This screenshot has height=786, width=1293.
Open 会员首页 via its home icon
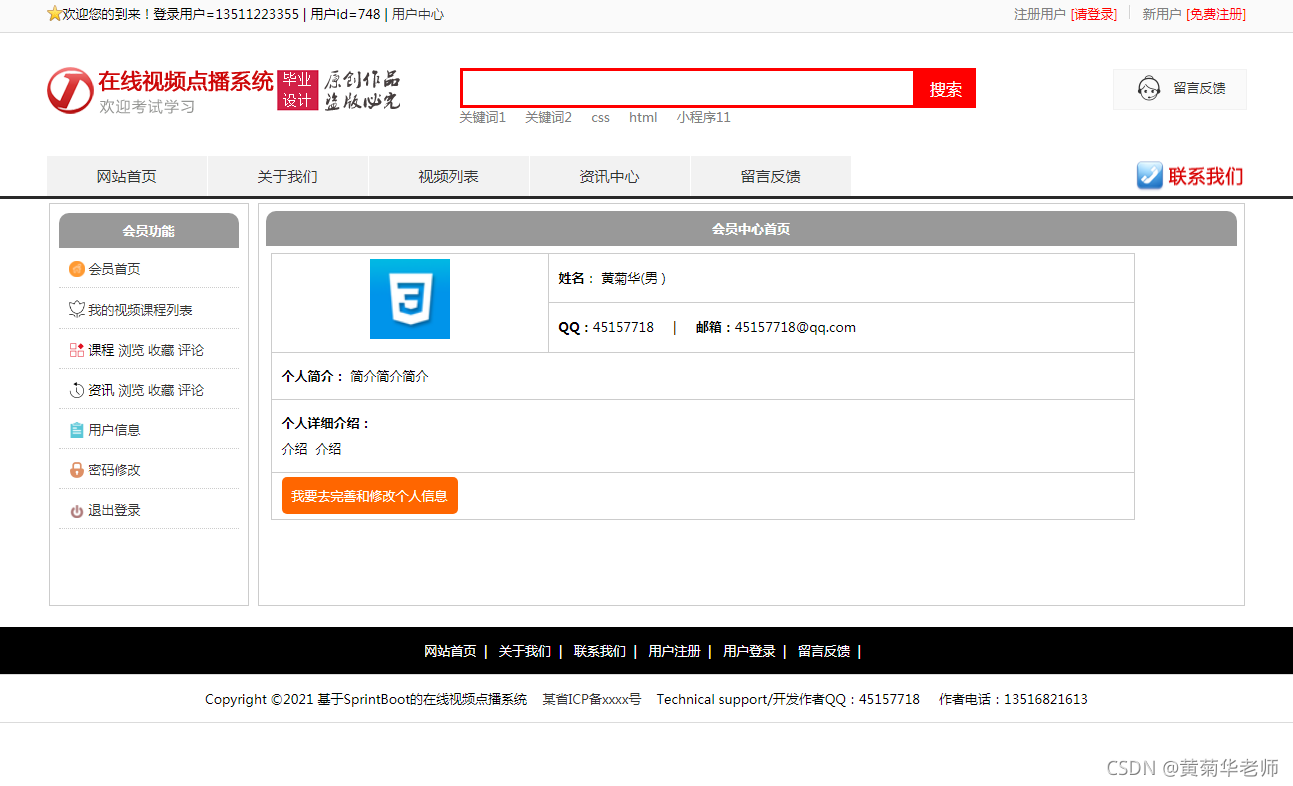pyautogui.click(x=77, y=269)
